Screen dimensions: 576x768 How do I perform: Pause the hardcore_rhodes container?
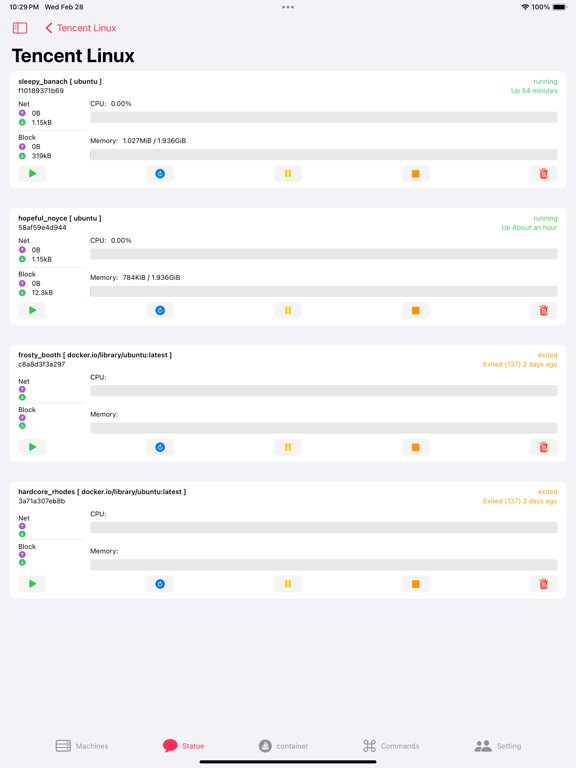point(288,583)
